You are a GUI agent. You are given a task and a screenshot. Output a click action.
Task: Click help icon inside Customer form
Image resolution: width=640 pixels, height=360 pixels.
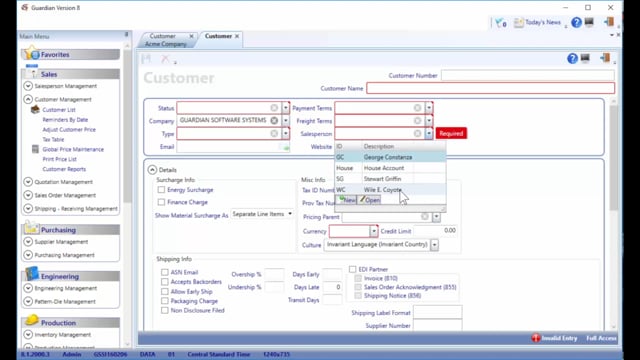pos(572,59)
